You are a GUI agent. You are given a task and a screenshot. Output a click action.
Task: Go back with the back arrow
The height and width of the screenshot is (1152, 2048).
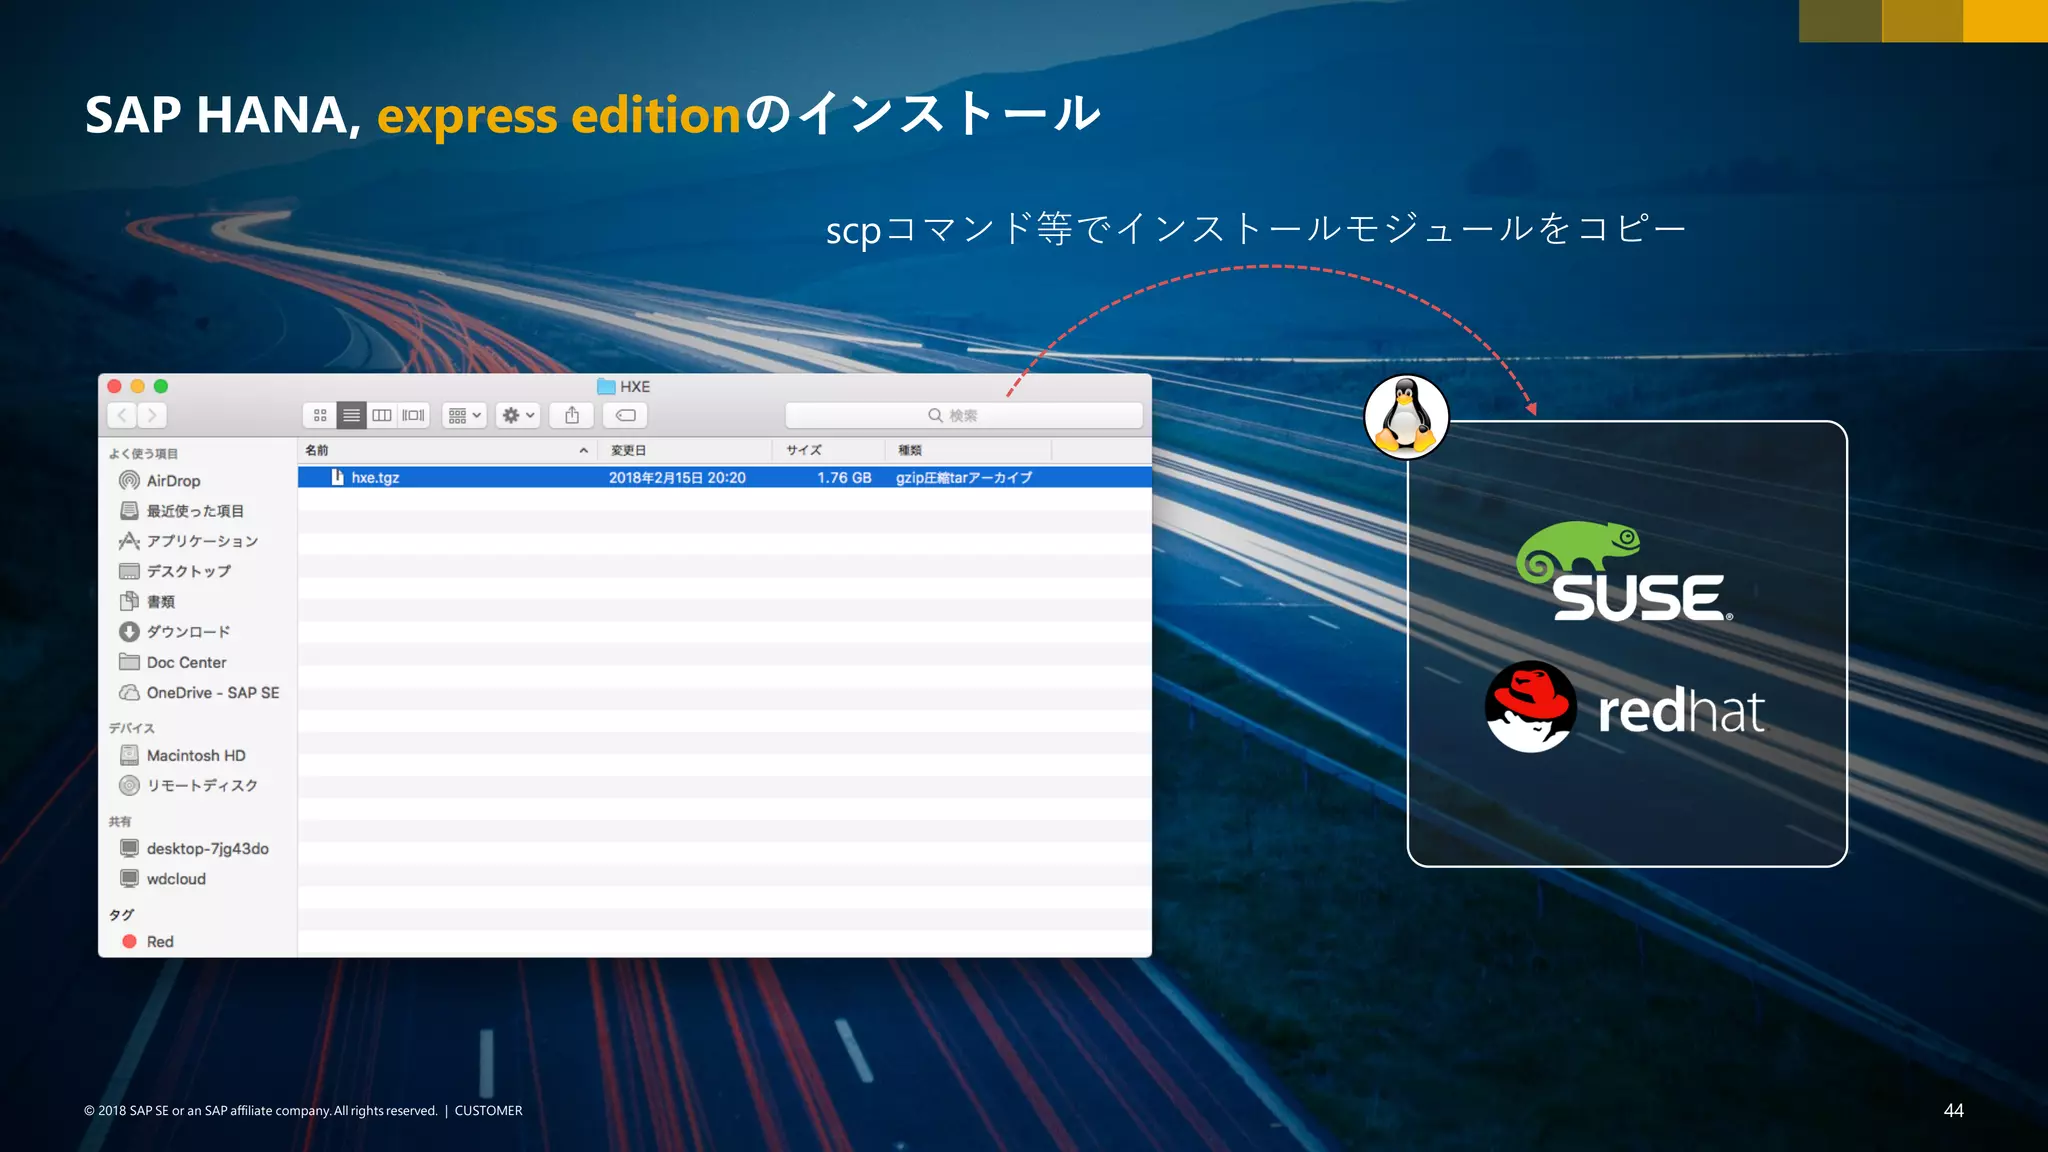122,415
